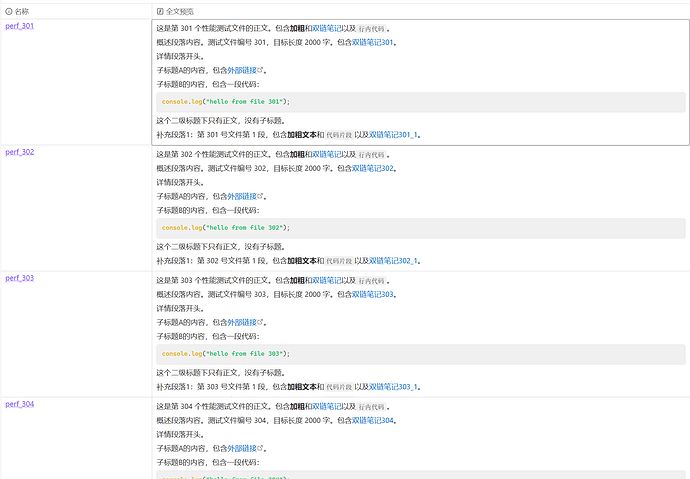Click 双链笔记 link in first line of perf_303
The height and width of the screenshot is (479, 690).
tap(327, 281)
